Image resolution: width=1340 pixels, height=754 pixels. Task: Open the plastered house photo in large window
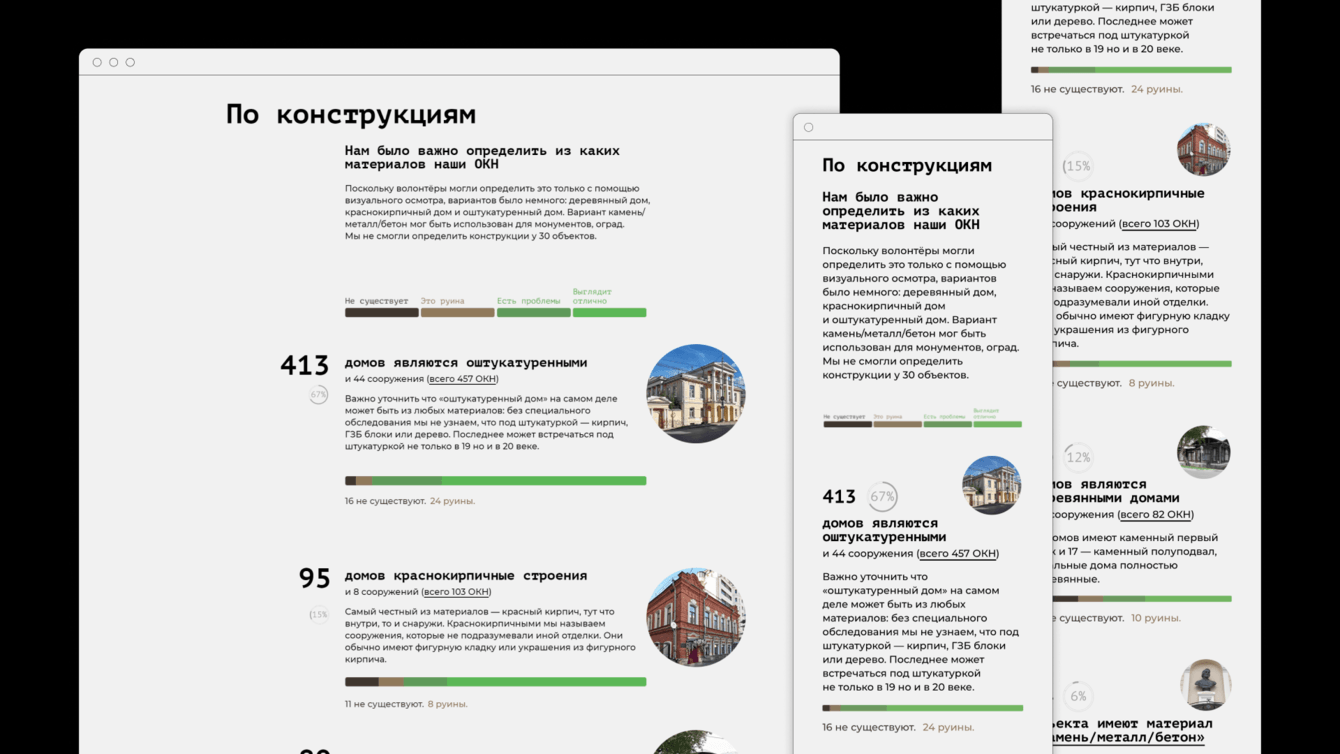tap(696, 393)
